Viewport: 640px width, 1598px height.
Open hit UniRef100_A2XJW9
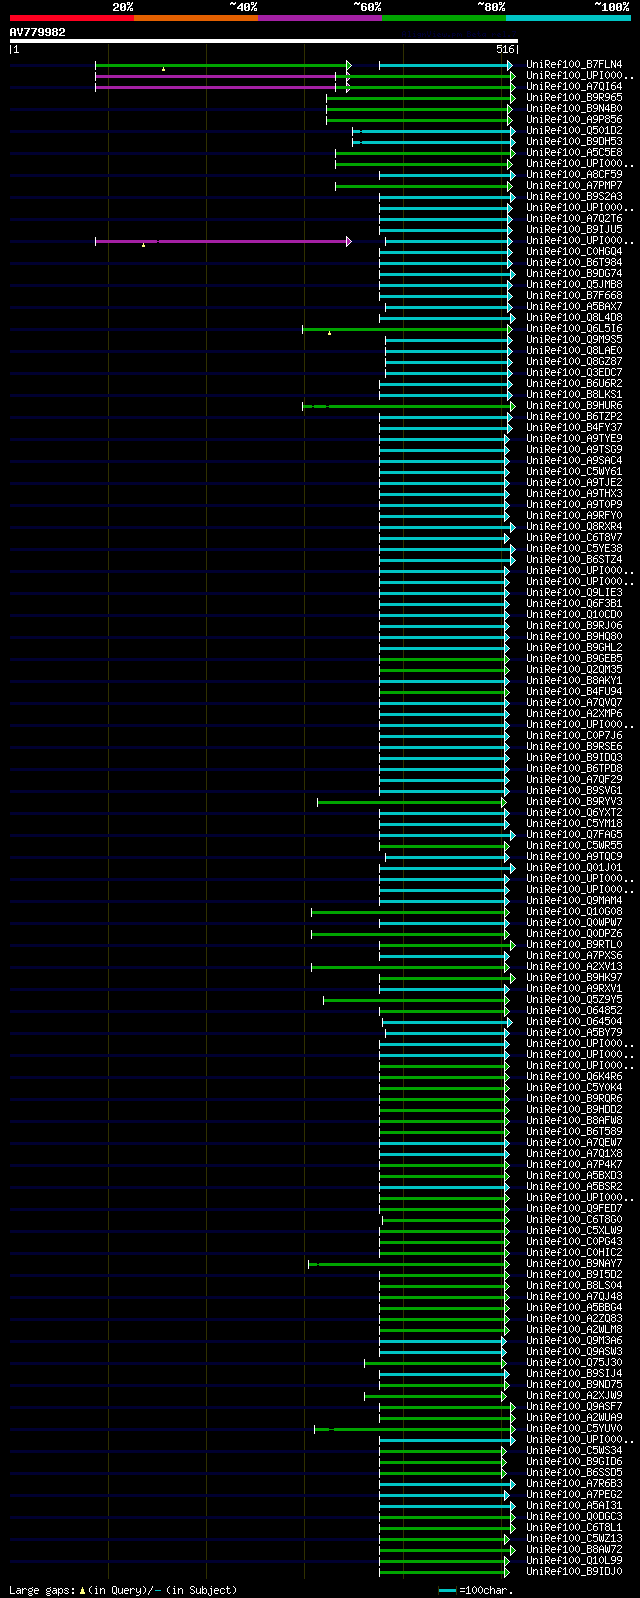click(574, 1396)
